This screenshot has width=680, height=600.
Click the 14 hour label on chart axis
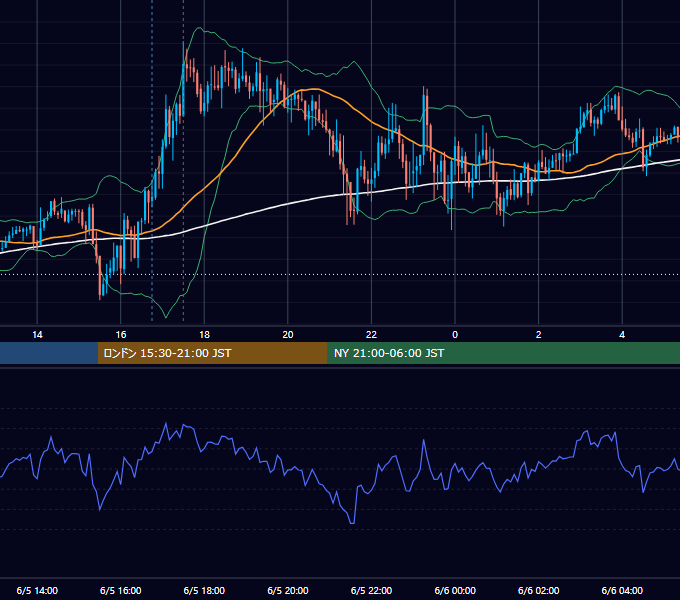[x=37, y=335]
